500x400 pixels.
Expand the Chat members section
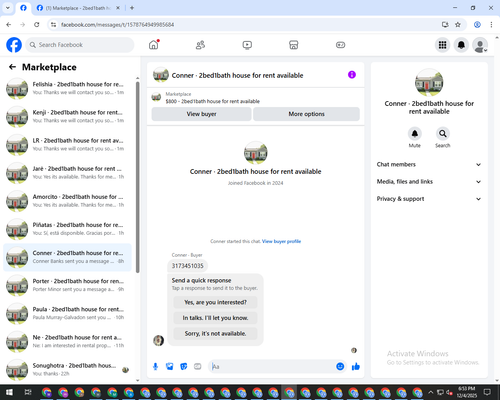[429, 164]
